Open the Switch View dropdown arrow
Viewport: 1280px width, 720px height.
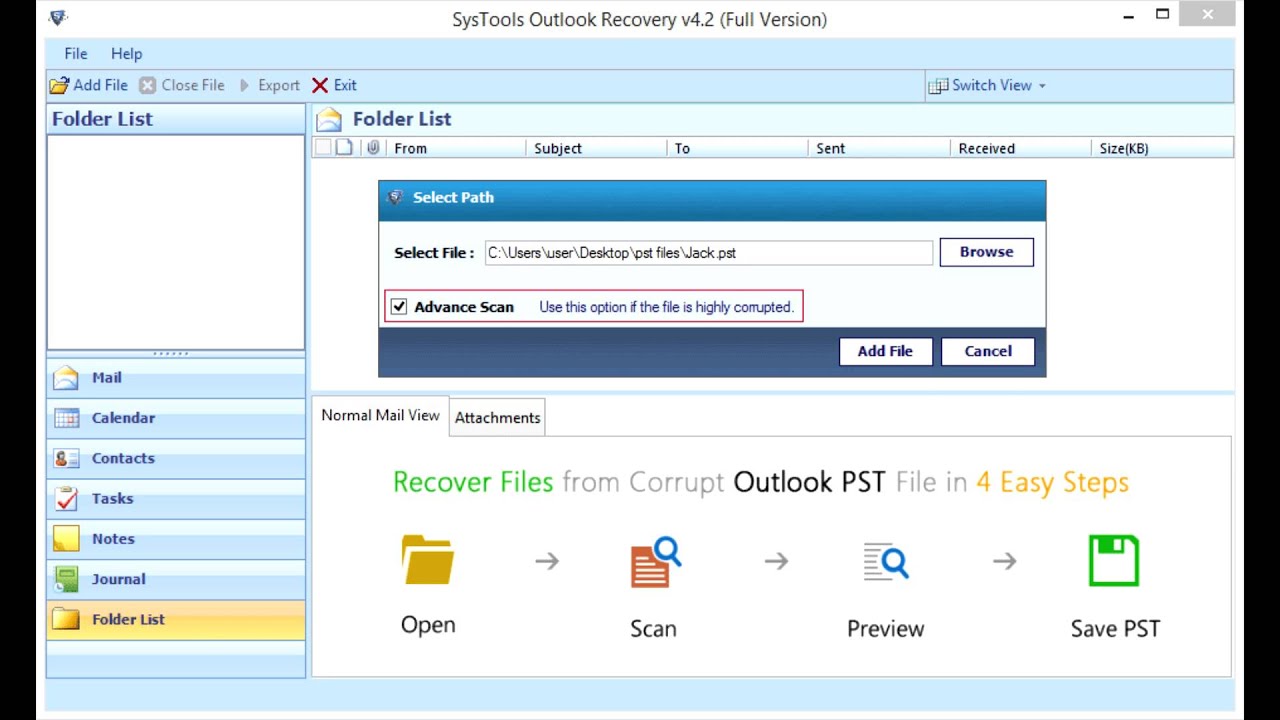coord(1042,86)
